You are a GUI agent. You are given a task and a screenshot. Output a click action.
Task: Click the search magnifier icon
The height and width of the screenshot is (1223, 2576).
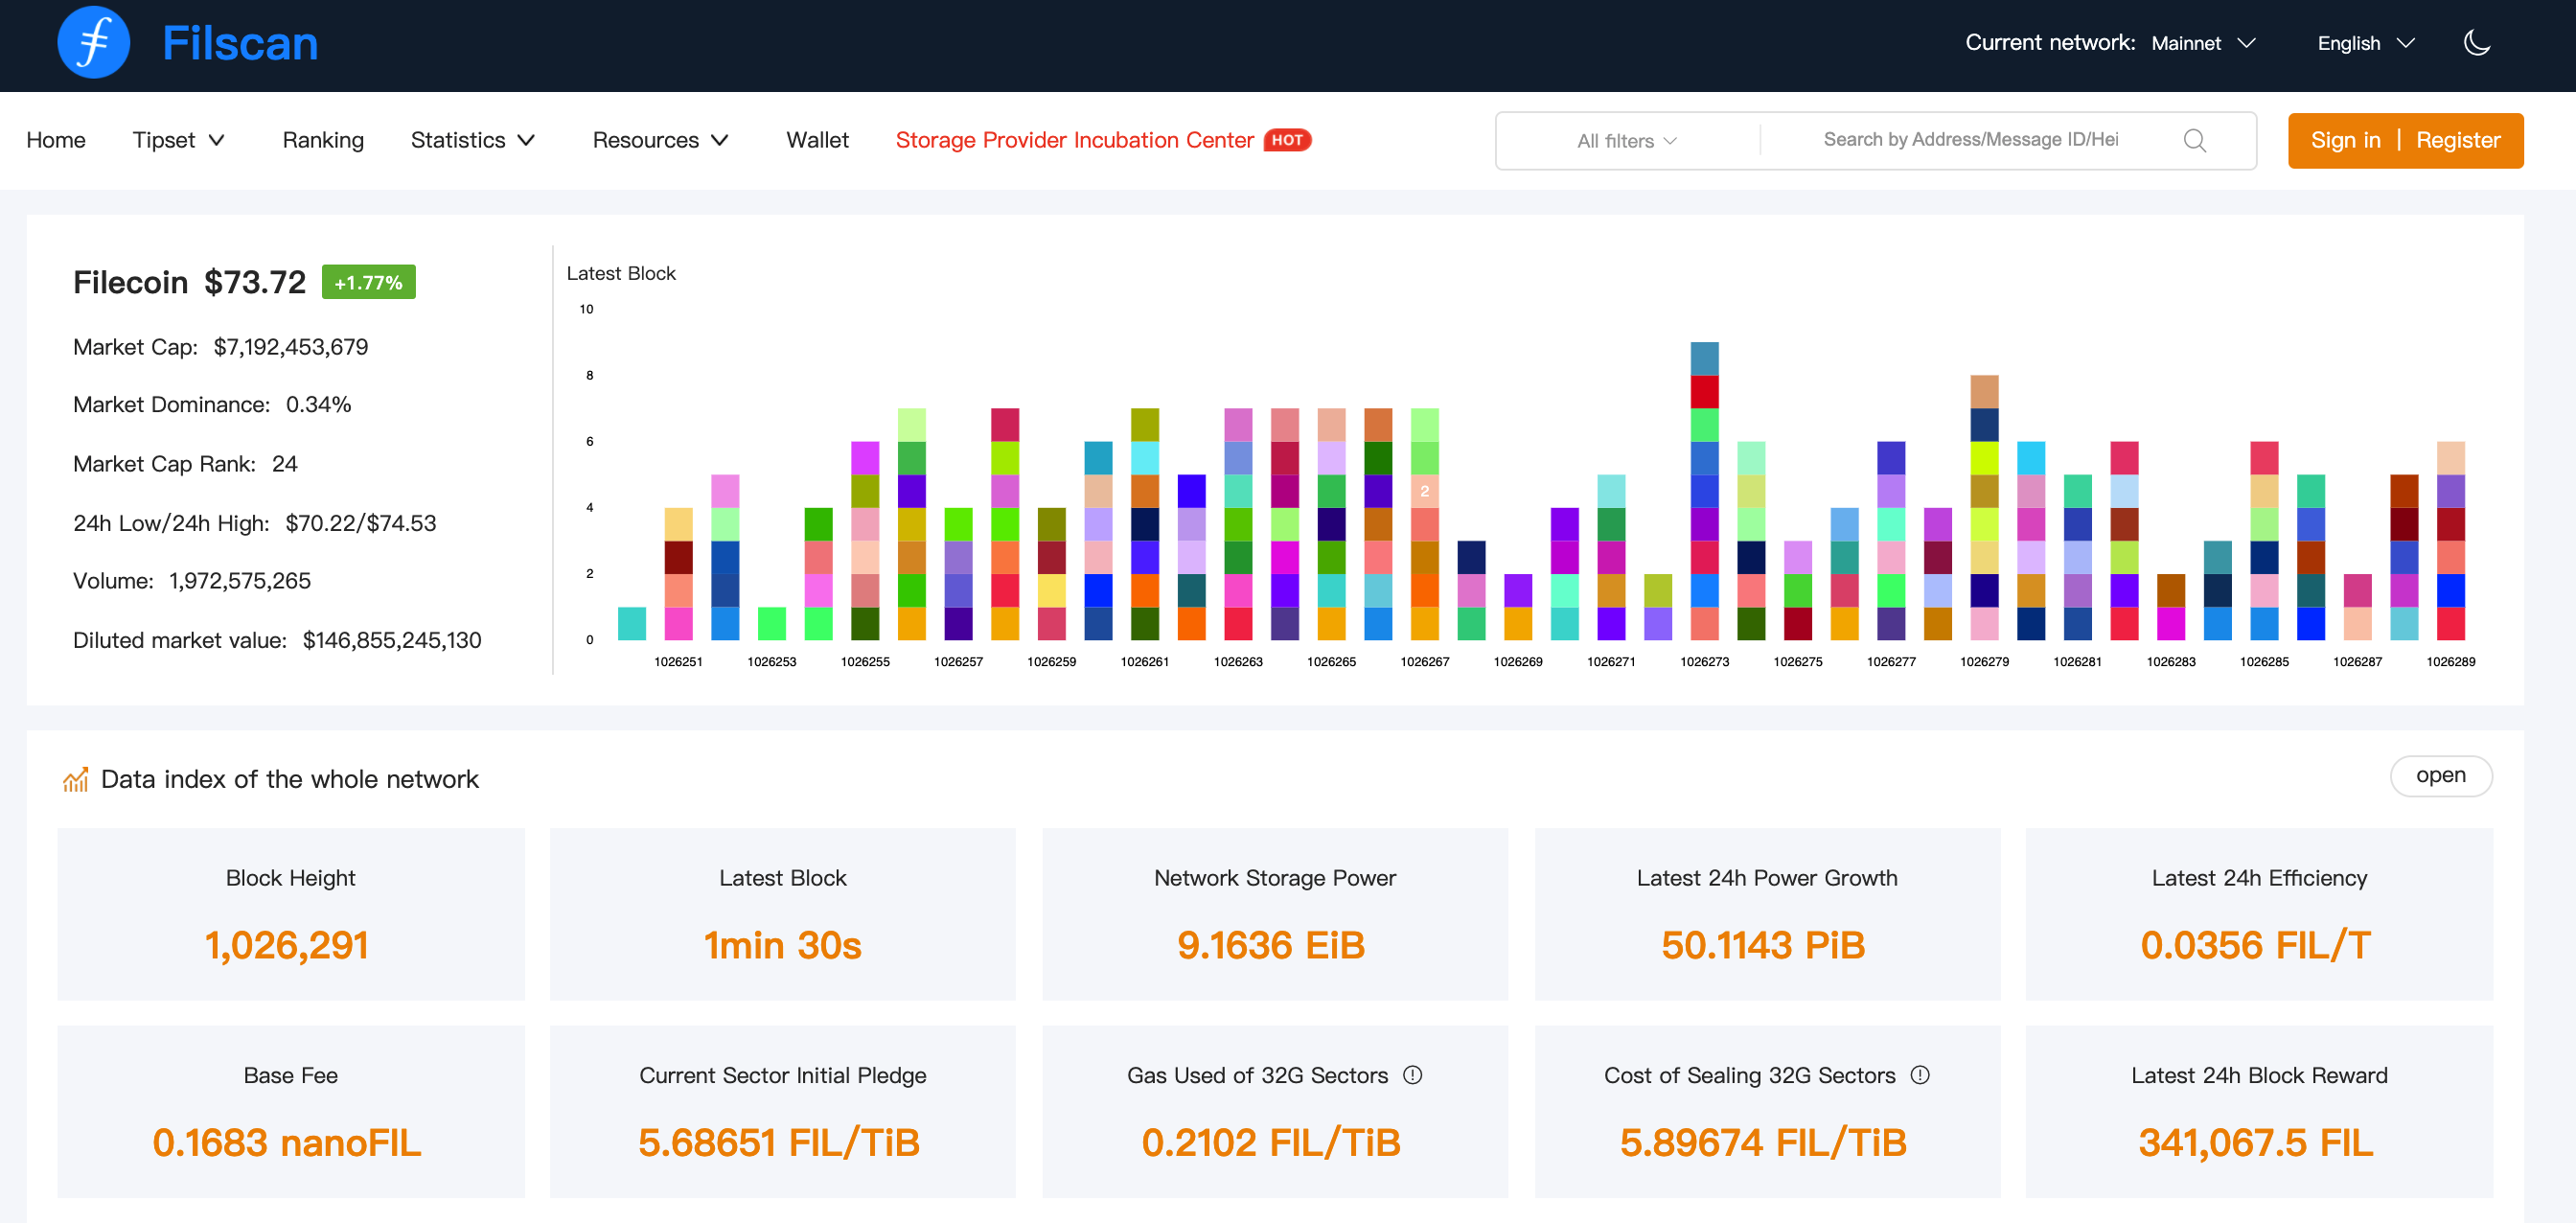(x=2194, y=141)
